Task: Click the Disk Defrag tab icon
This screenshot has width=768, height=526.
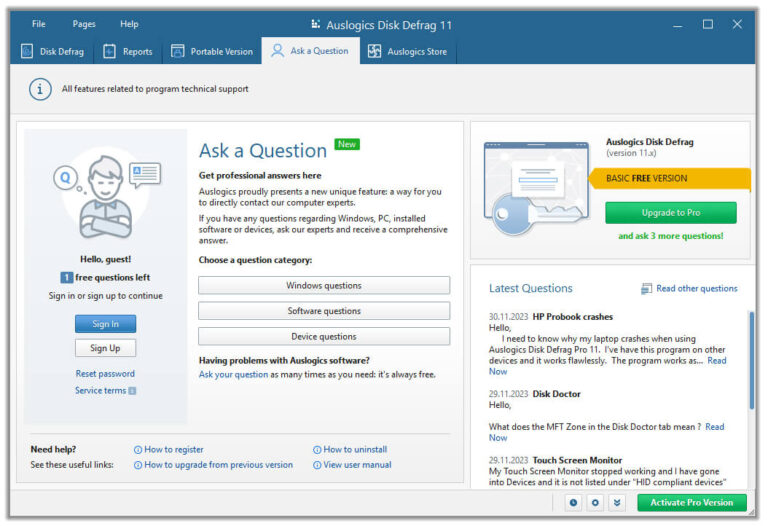Action: coord(27,51)
